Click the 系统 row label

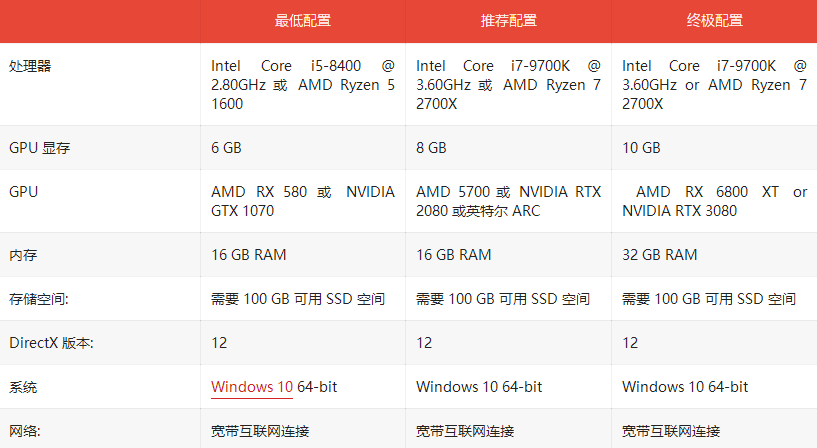pyautogui.click(x=23, y=387)
